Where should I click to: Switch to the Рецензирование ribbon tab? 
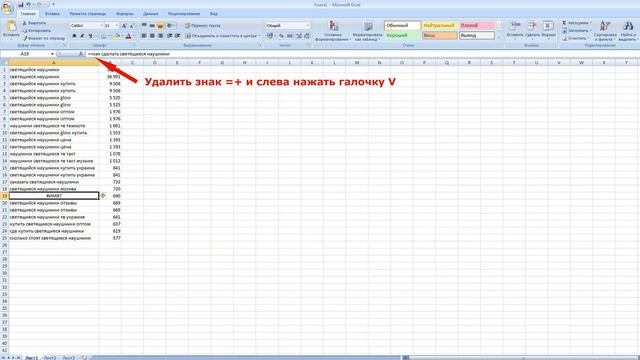pyautogui.click(x=184, y=13)
